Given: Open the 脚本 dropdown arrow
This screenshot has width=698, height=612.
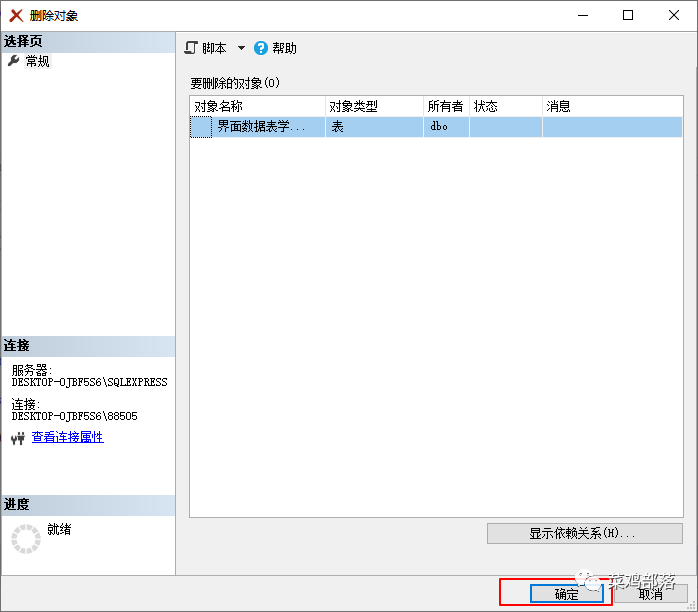Looking at the screenshot, I should point(241,48).
